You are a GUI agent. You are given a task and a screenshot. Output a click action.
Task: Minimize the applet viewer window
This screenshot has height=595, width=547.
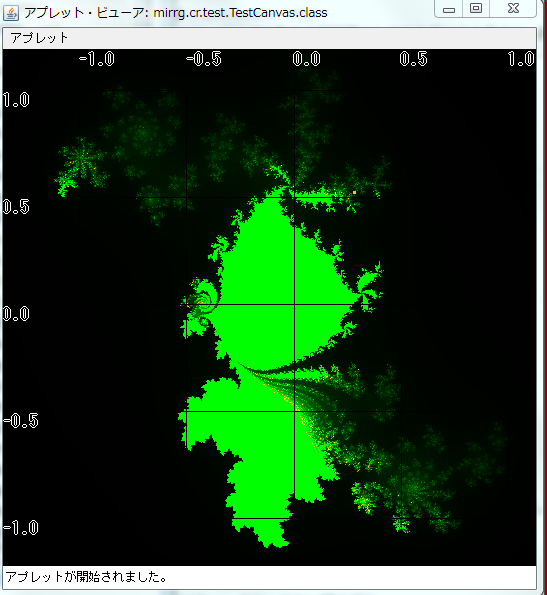click(x=449, y=9)
